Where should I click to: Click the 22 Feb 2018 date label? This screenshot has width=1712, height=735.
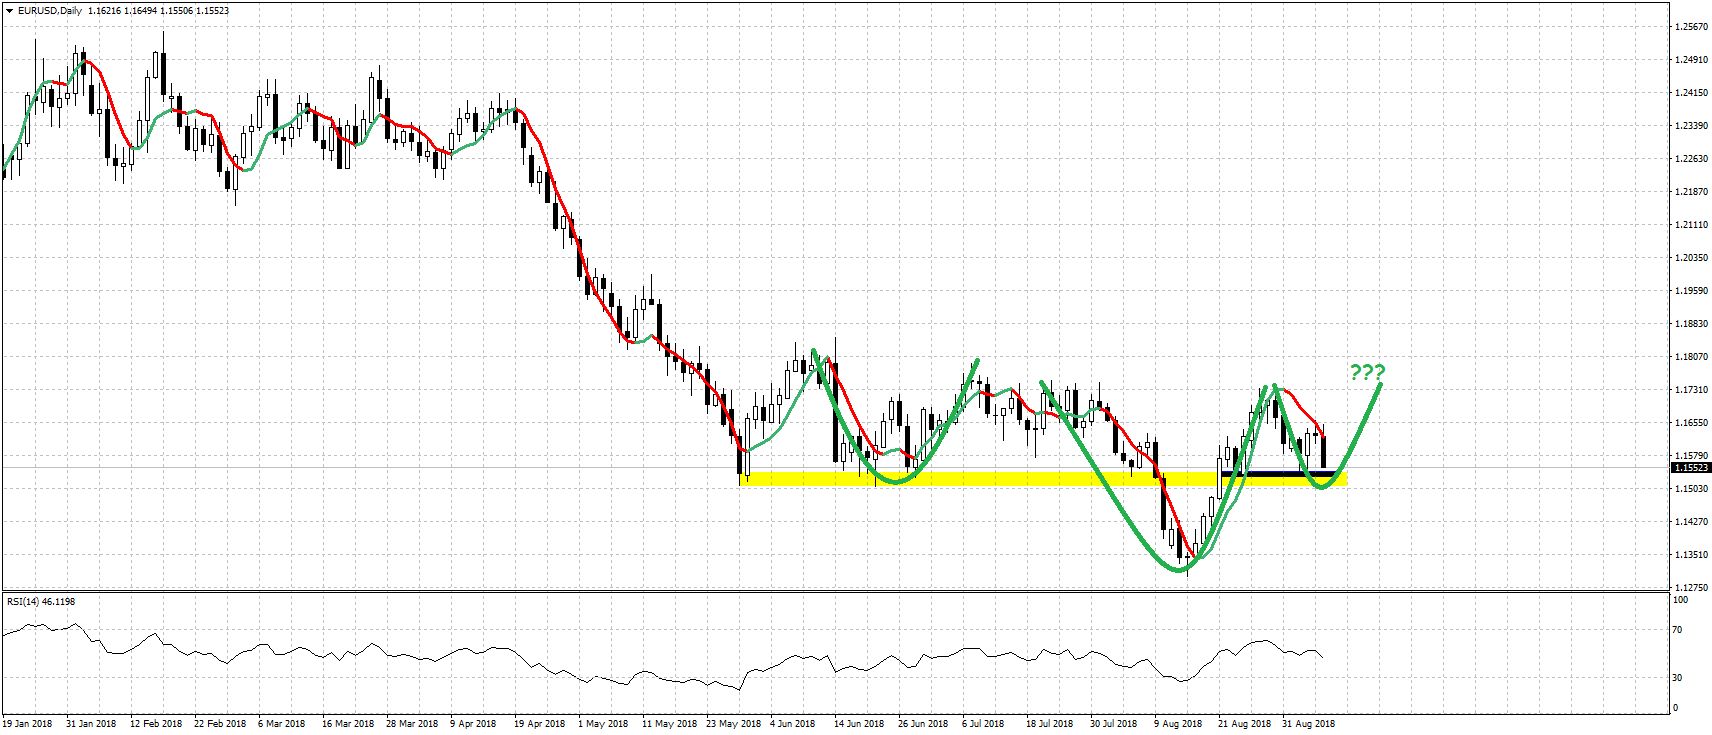(220, 724)
